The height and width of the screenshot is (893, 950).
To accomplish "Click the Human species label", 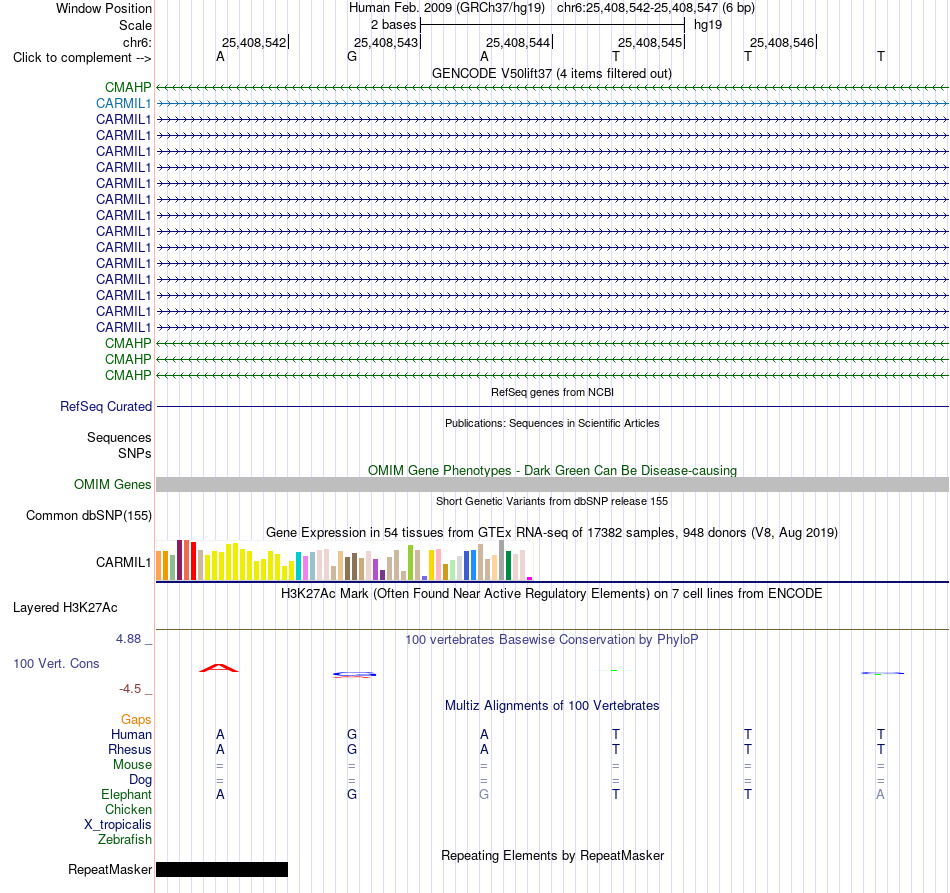I will pyautogui.click(x=131, y=734).
